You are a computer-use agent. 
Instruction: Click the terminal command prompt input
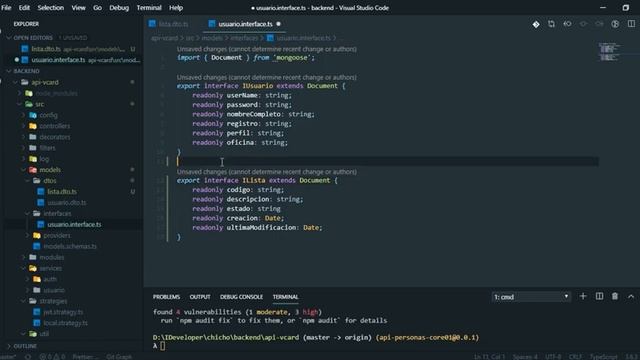(162, 346)
